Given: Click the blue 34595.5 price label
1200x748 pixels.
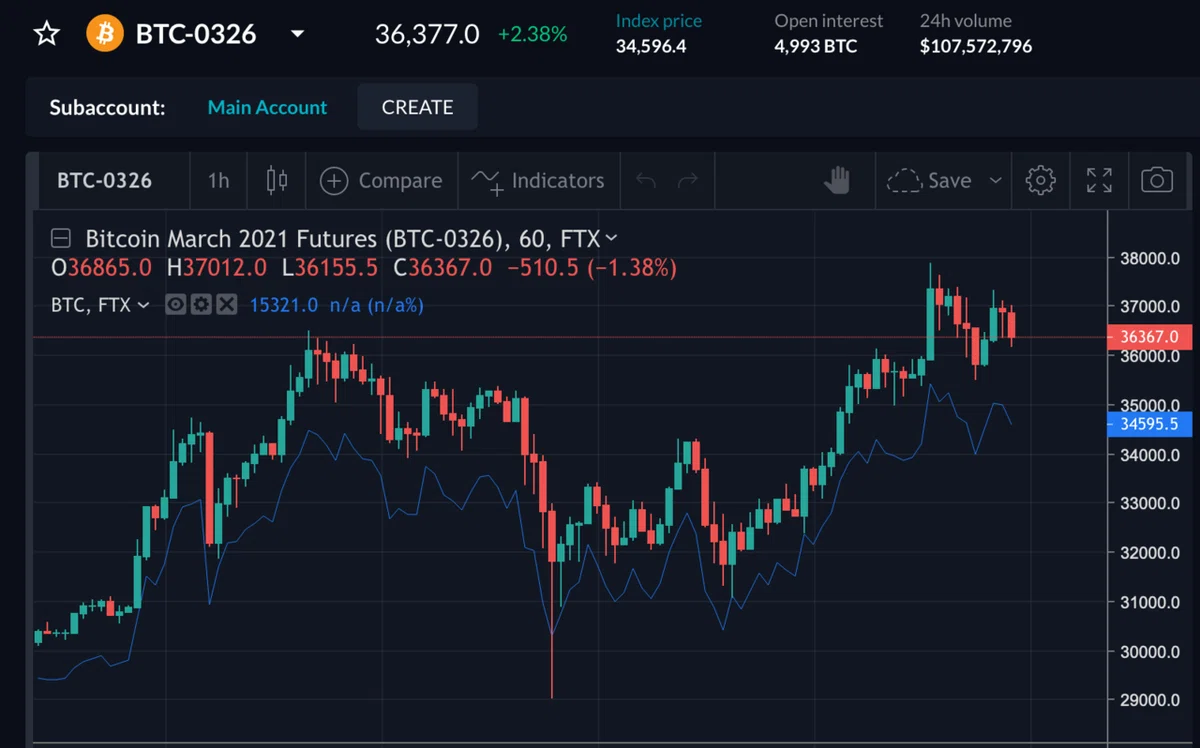Looking at the screenshot, I should 1150,424.
